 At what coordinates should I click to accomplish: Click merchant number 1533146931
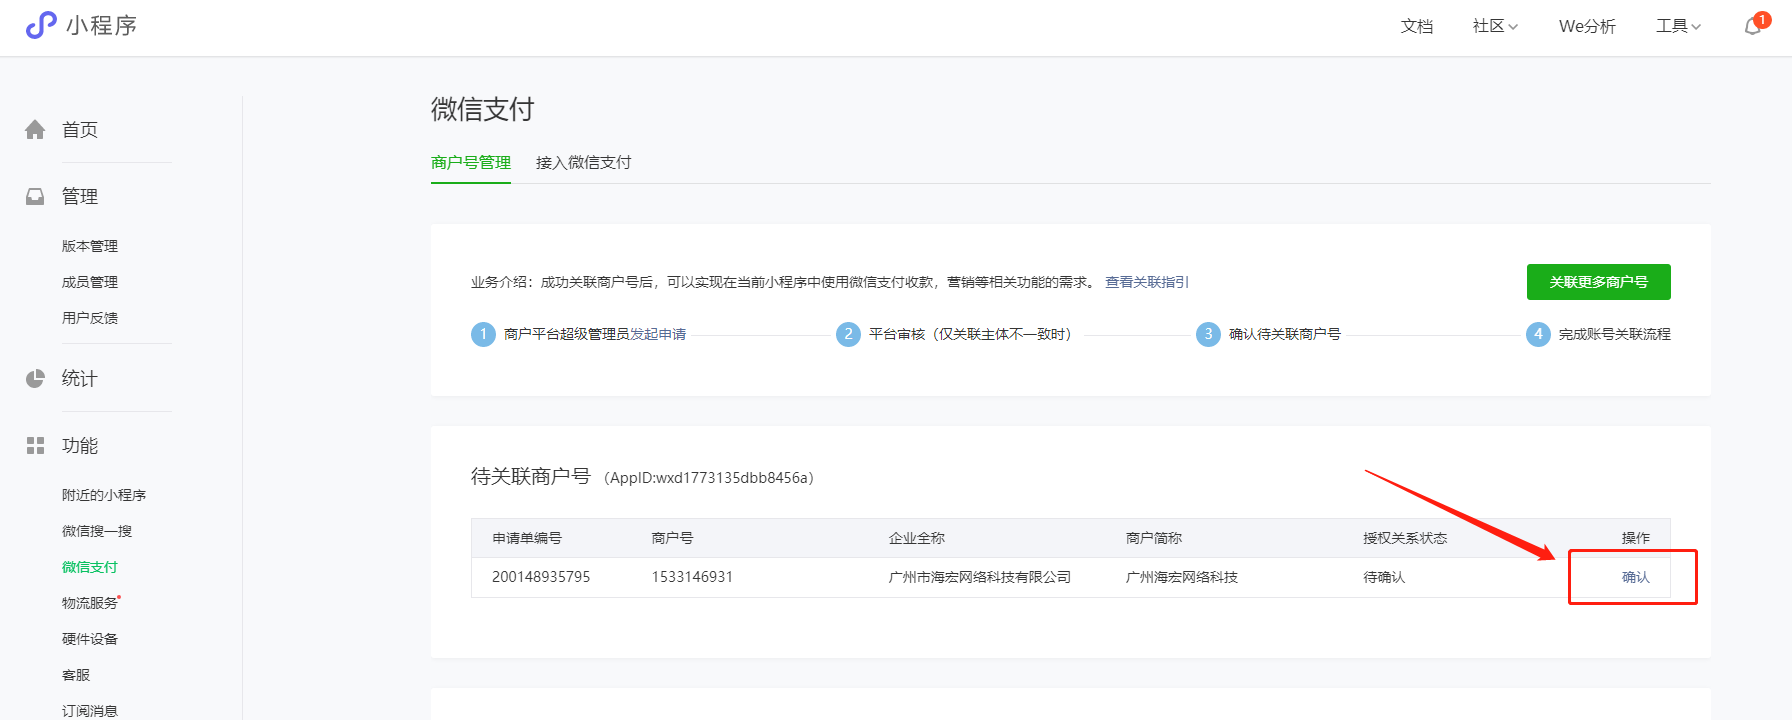[692, 577]
